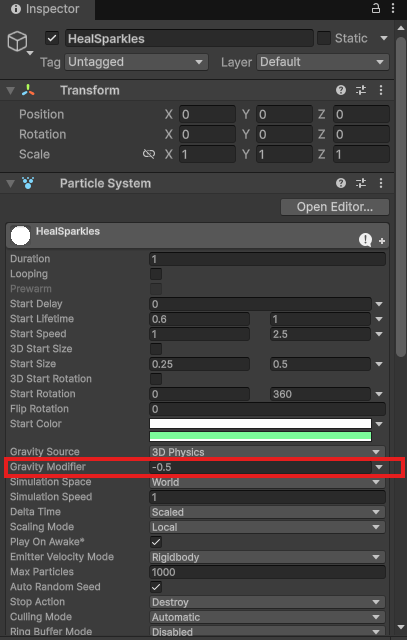
Task: Click the warning icon in HealSparkles module header
Action: [x=365, y=240]
